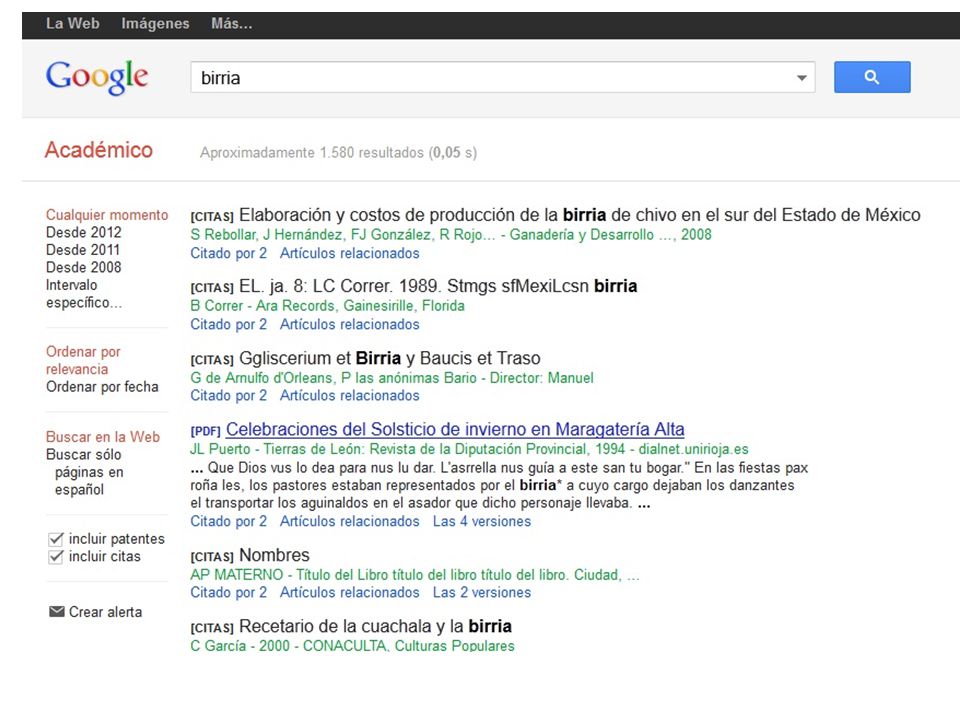Click the envelope icon beside Crear alerta
Viewport: 960px width, 720px height.
pyautogui.click(x=56, y=611)
